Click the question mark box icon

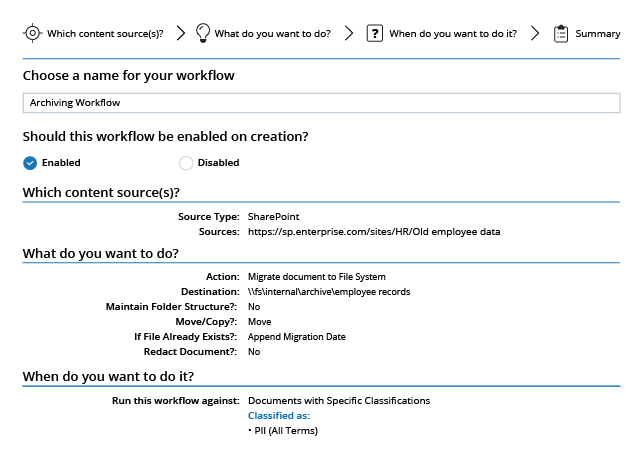pos(375,33)
